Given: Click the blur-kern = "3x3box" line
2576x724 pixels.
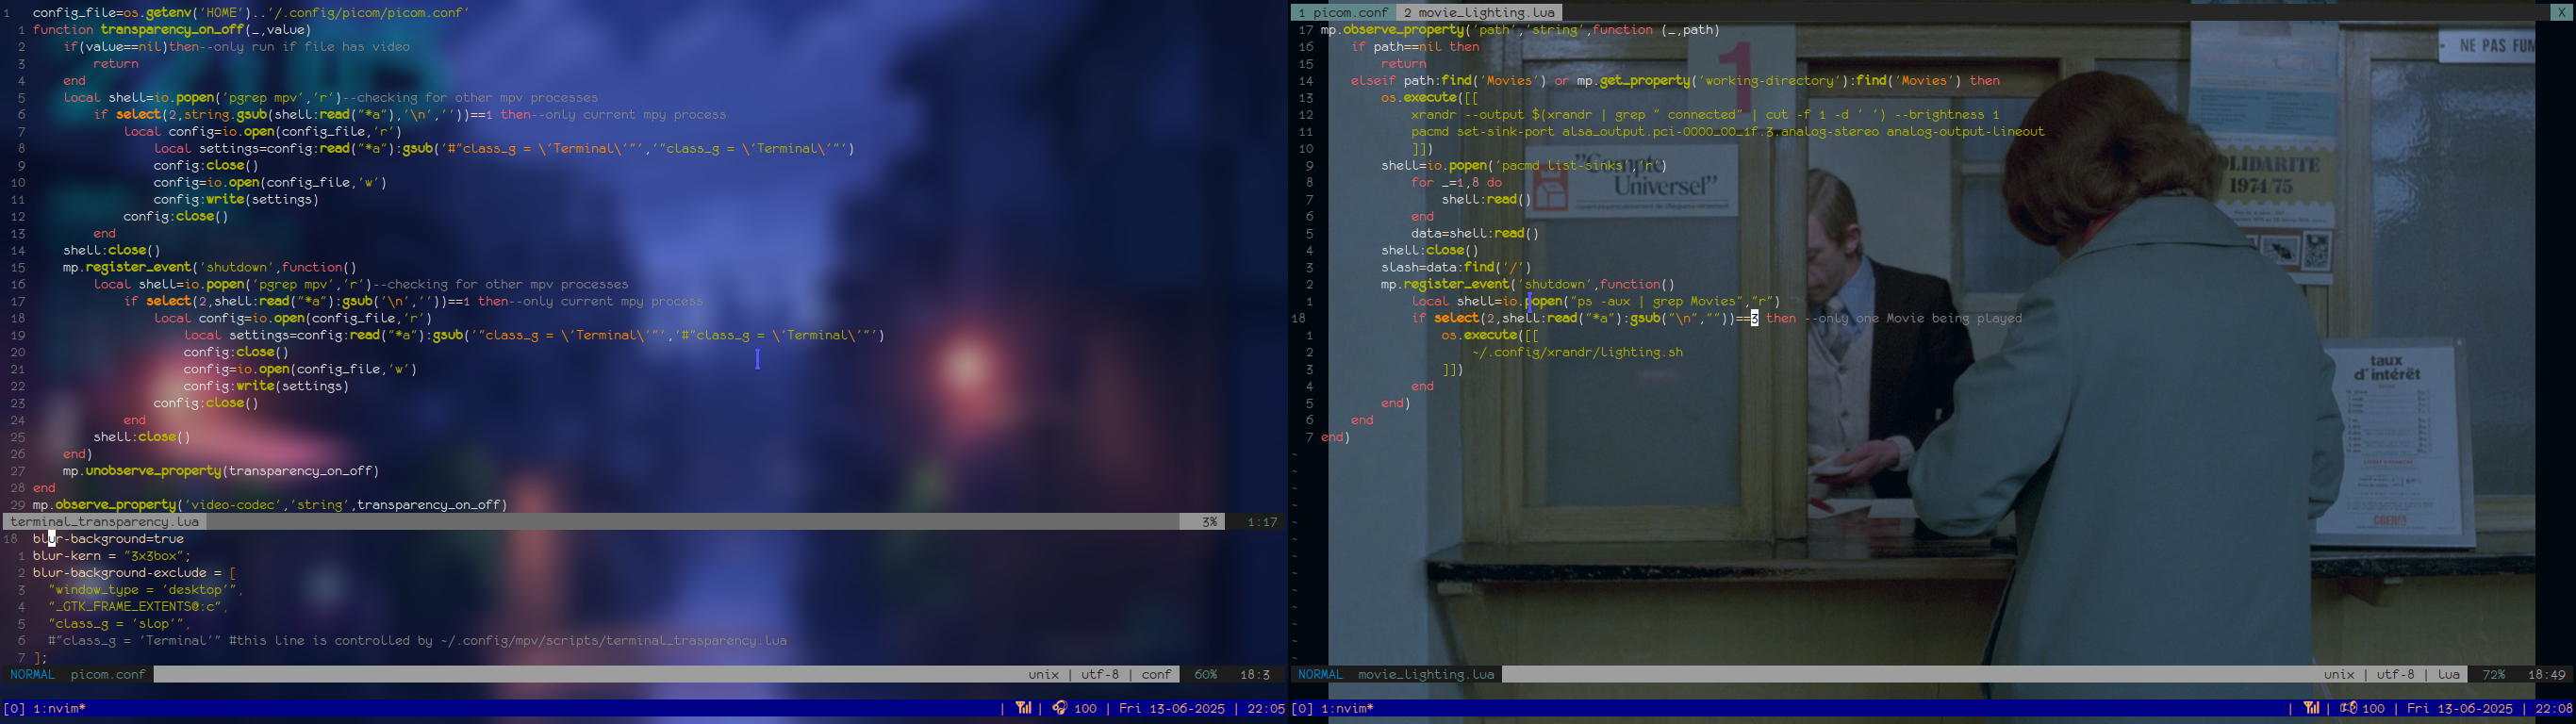Looking at the screenshot, I should click(112, 556).
